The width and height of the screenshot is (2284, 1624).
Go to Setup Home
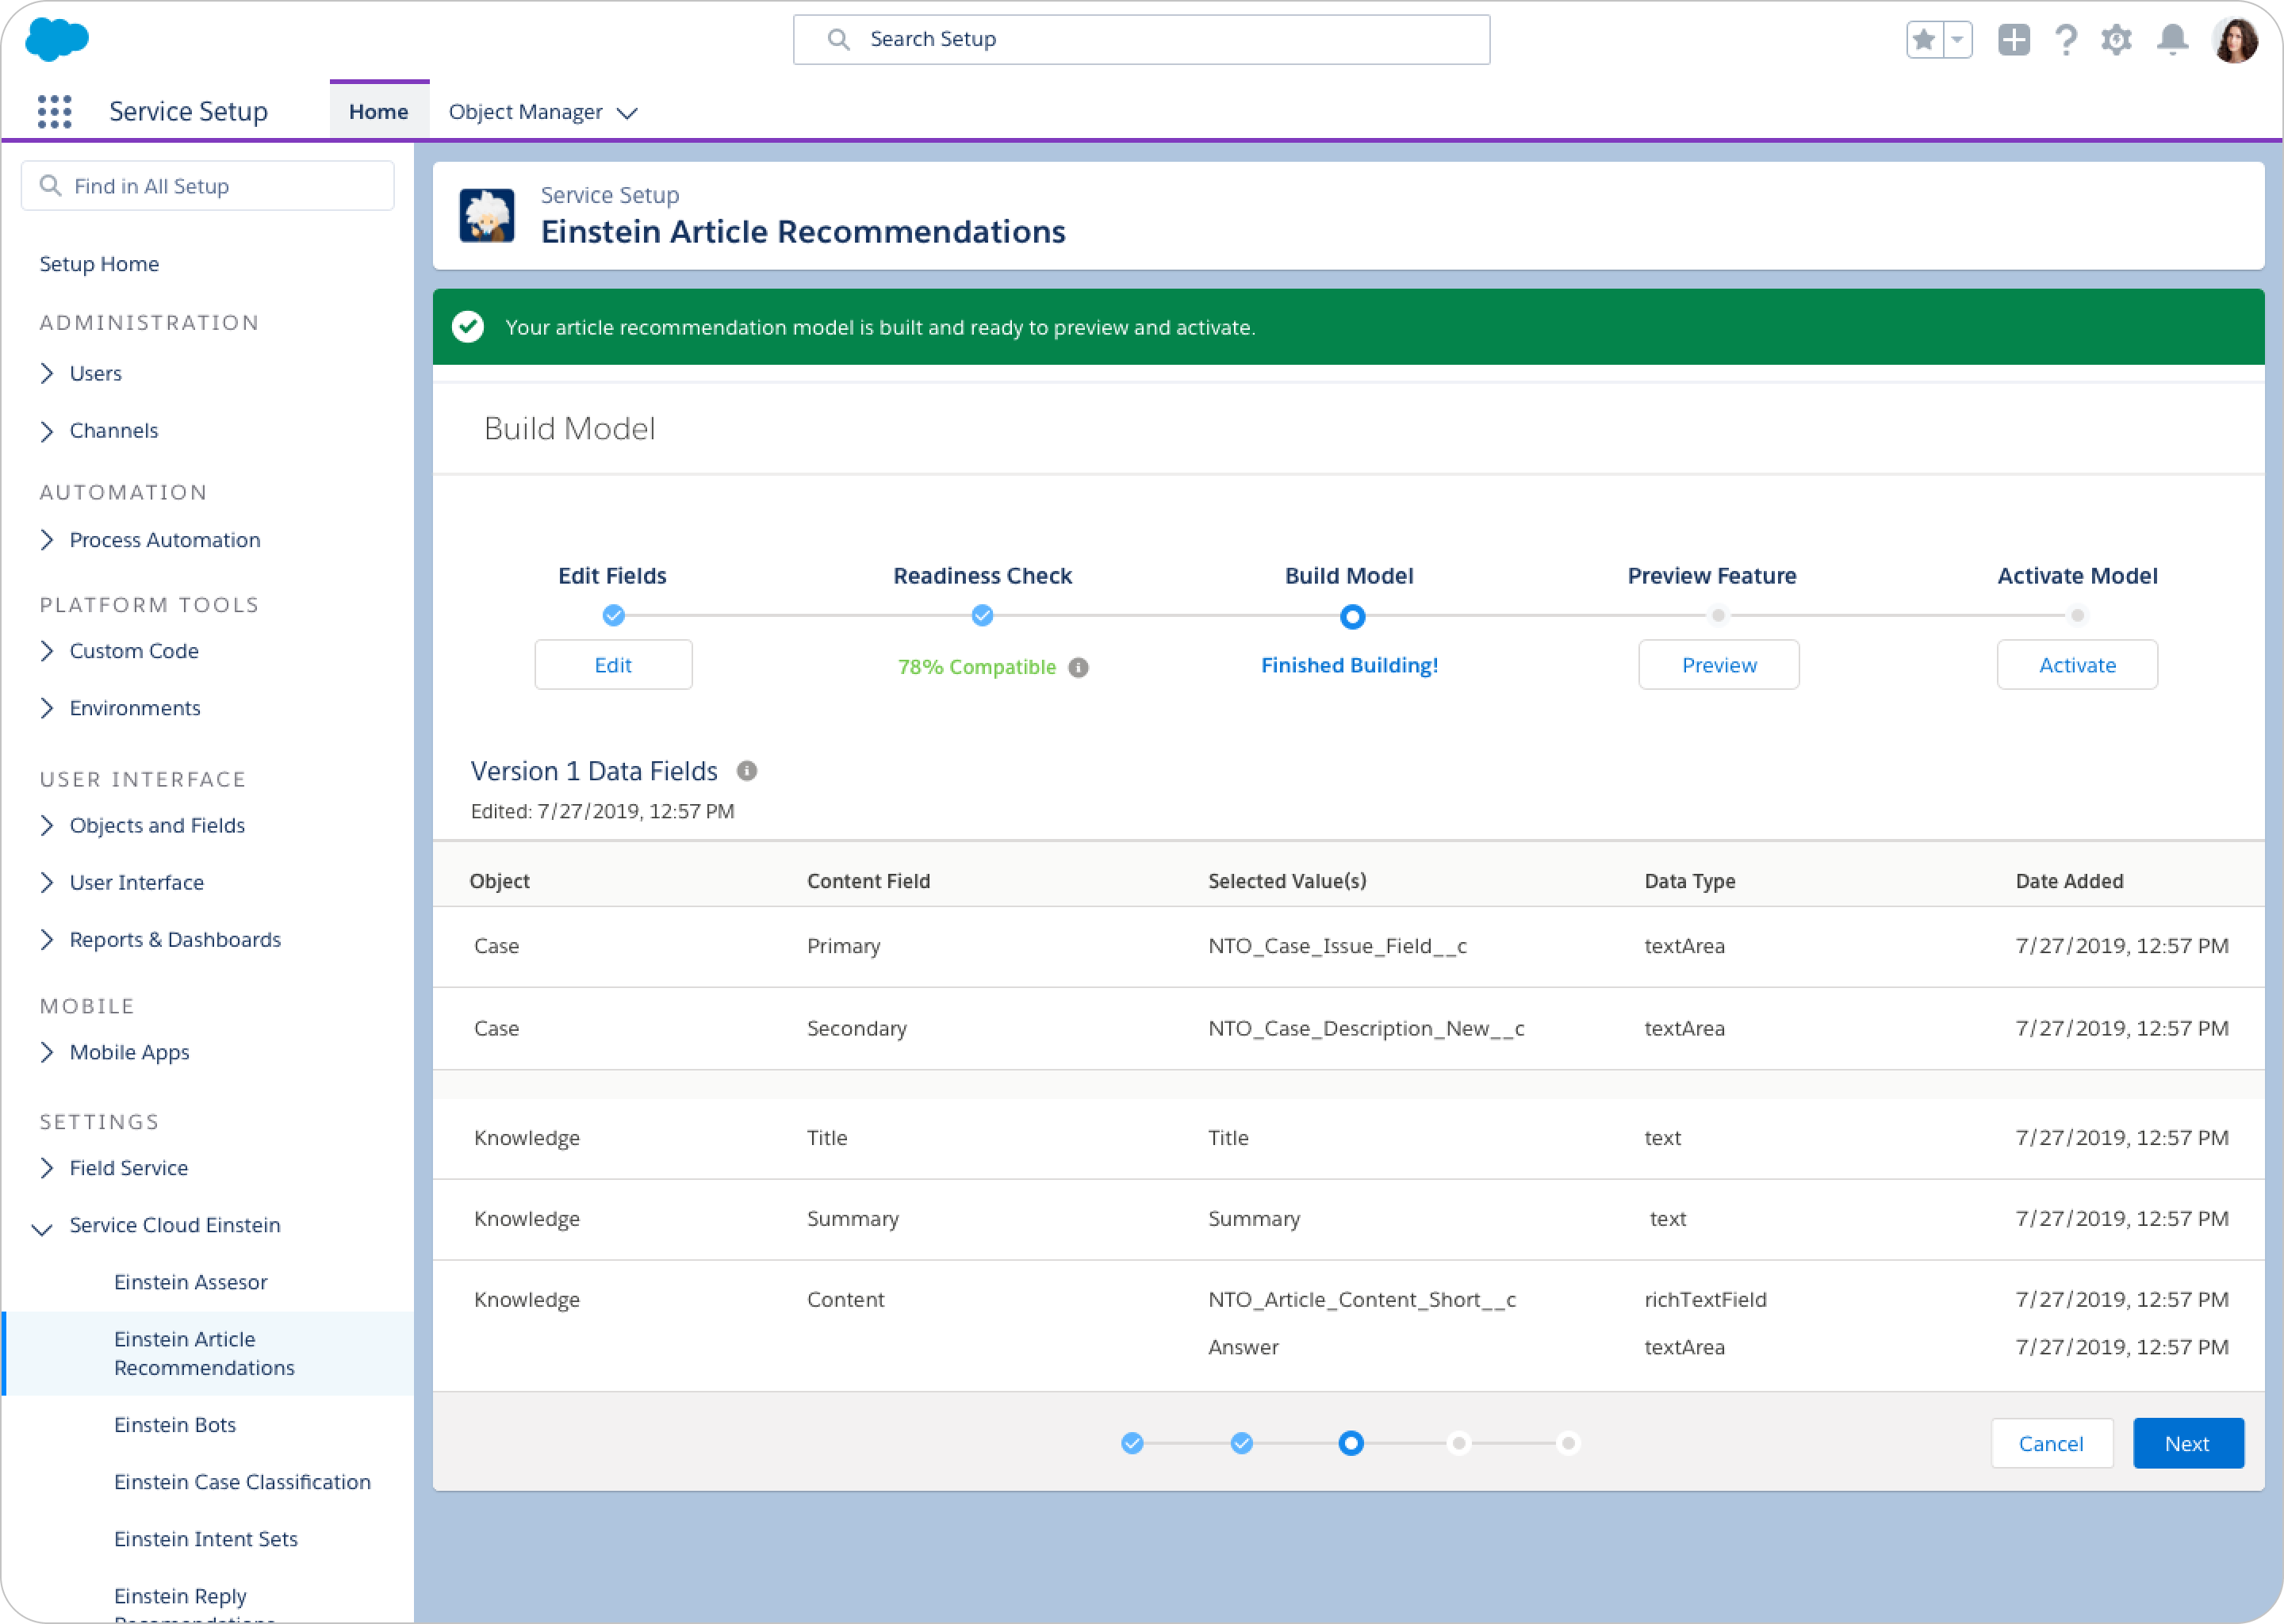coord(99,264)
